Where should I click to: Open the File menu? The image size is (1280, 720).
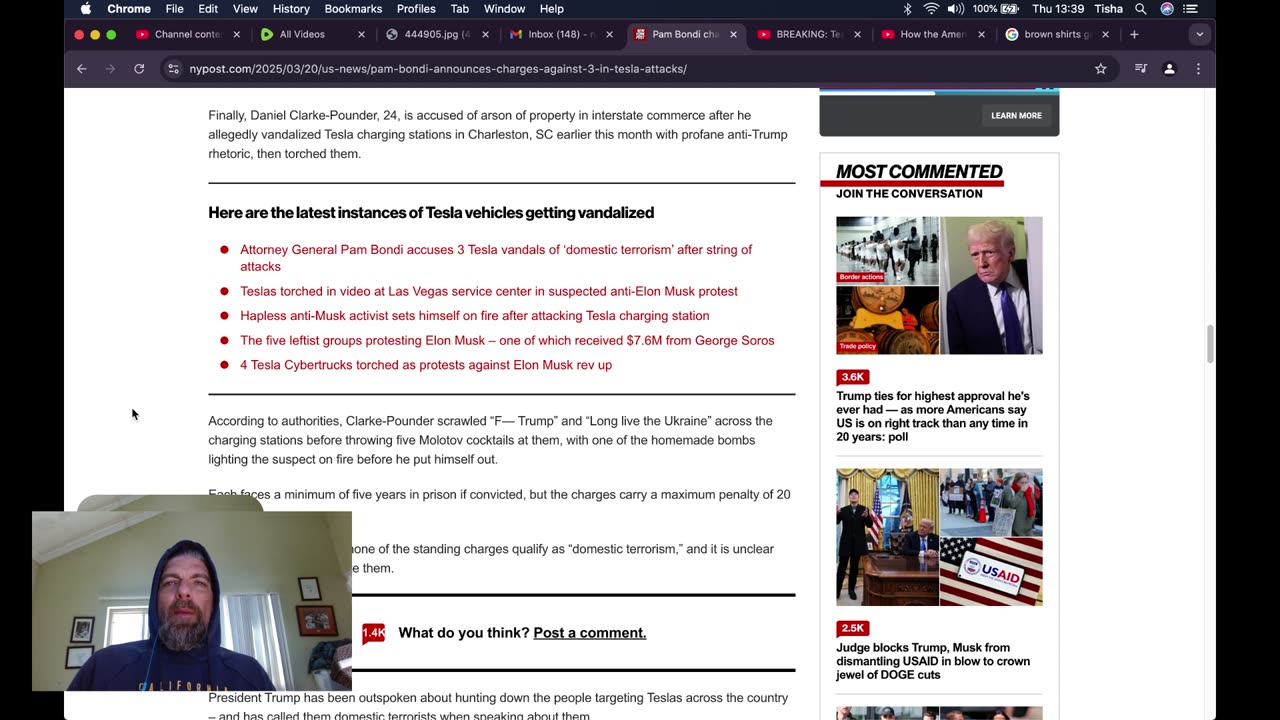click(x=174, y=9)
